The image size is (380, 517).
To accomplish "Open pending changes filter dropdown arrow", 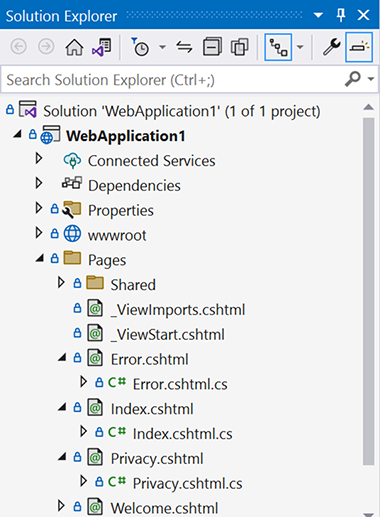I will tap(162, 47).
